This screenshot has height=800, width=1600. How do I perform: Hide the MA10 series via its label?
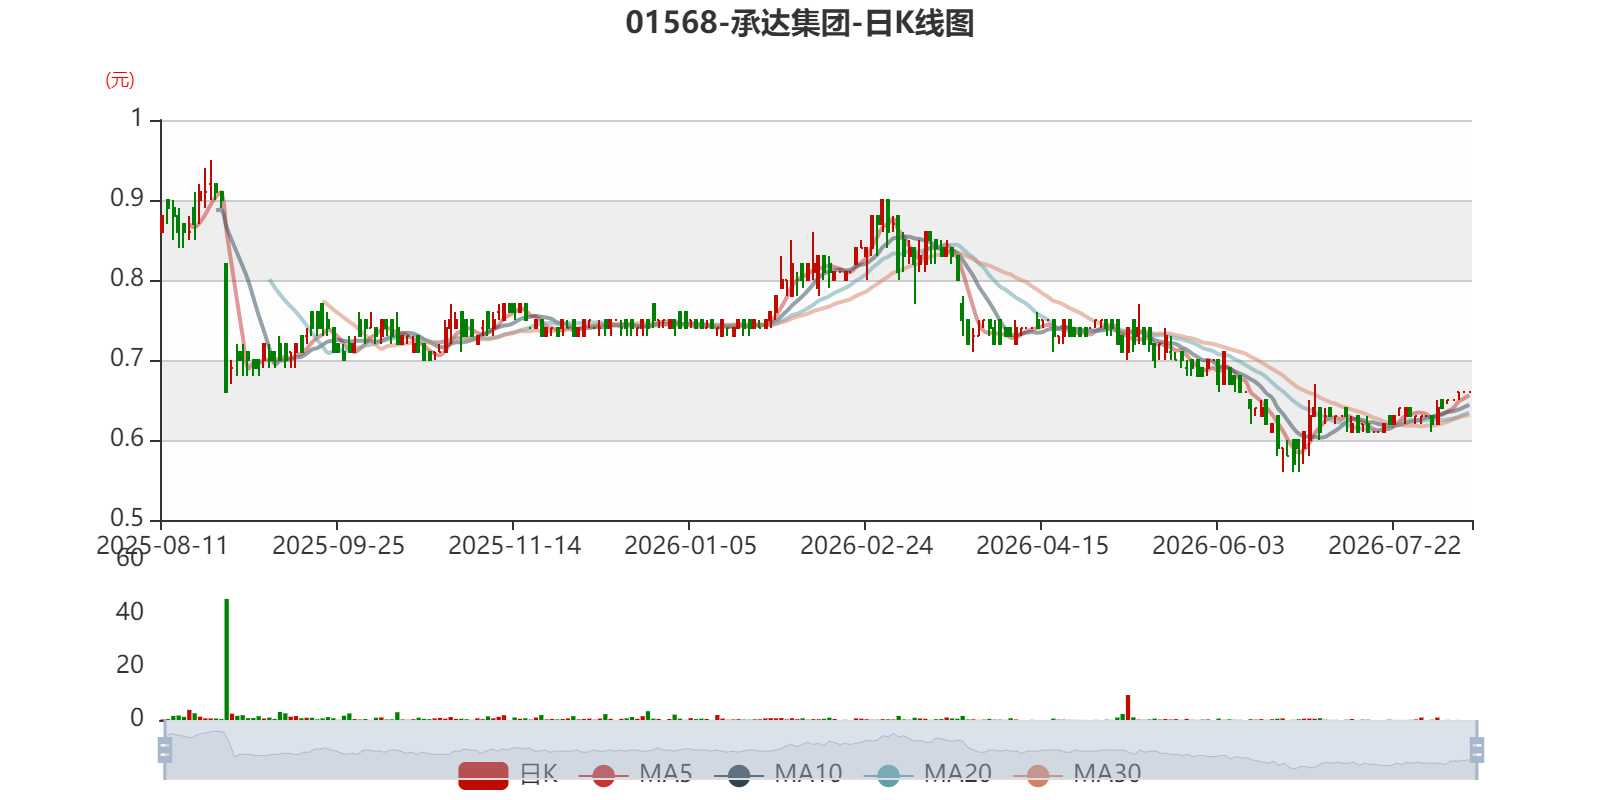pyautogui.click(x=808, y=774)
